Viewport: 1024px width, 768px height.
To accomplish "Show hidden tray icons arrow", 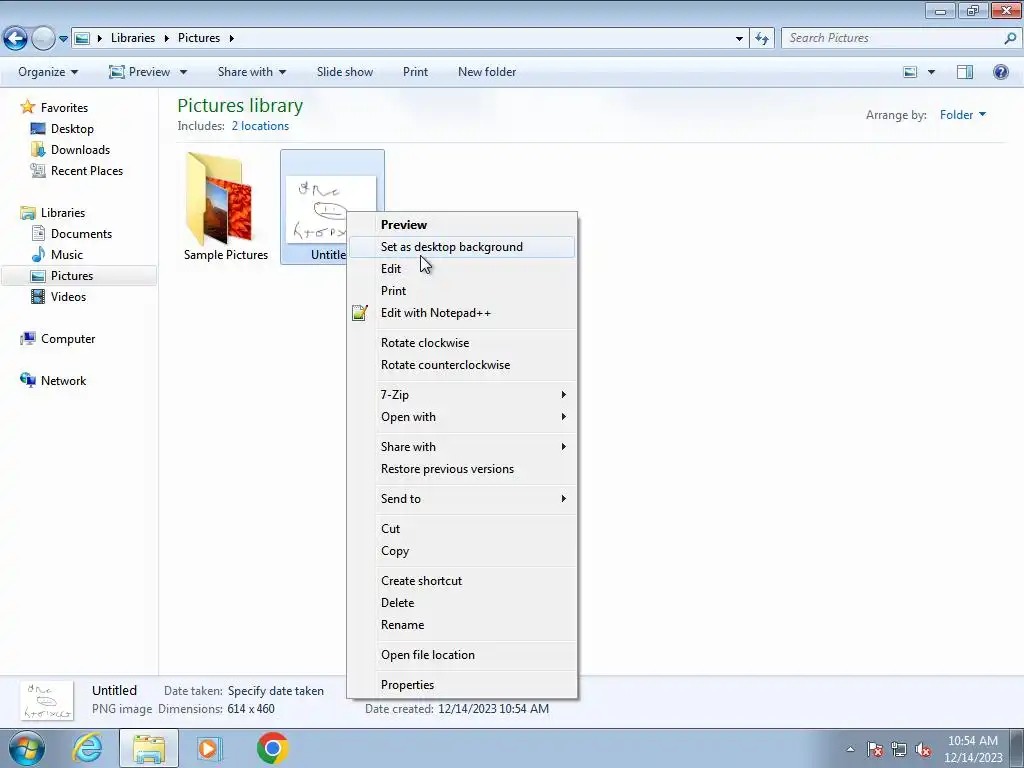I will (850, 750).
